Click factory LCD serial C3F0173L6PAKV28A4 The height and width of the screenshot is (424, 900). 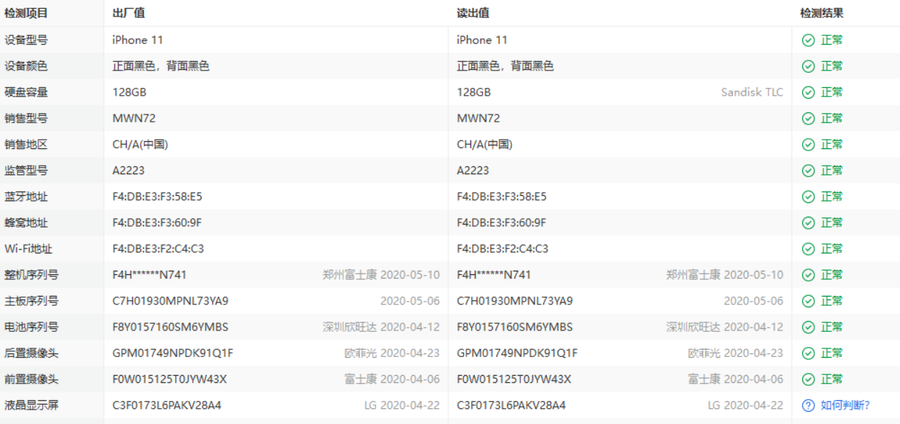[x=167, y=406]
